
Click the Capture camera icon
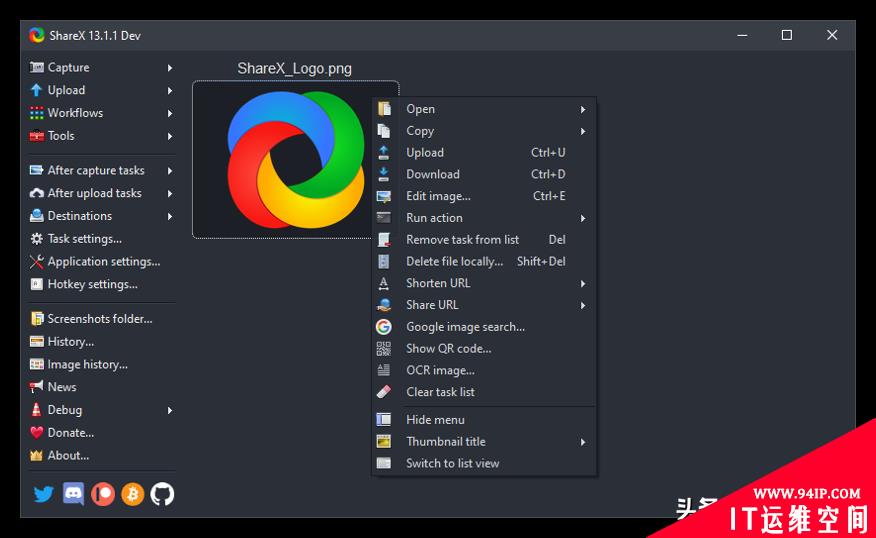[36, 67]
